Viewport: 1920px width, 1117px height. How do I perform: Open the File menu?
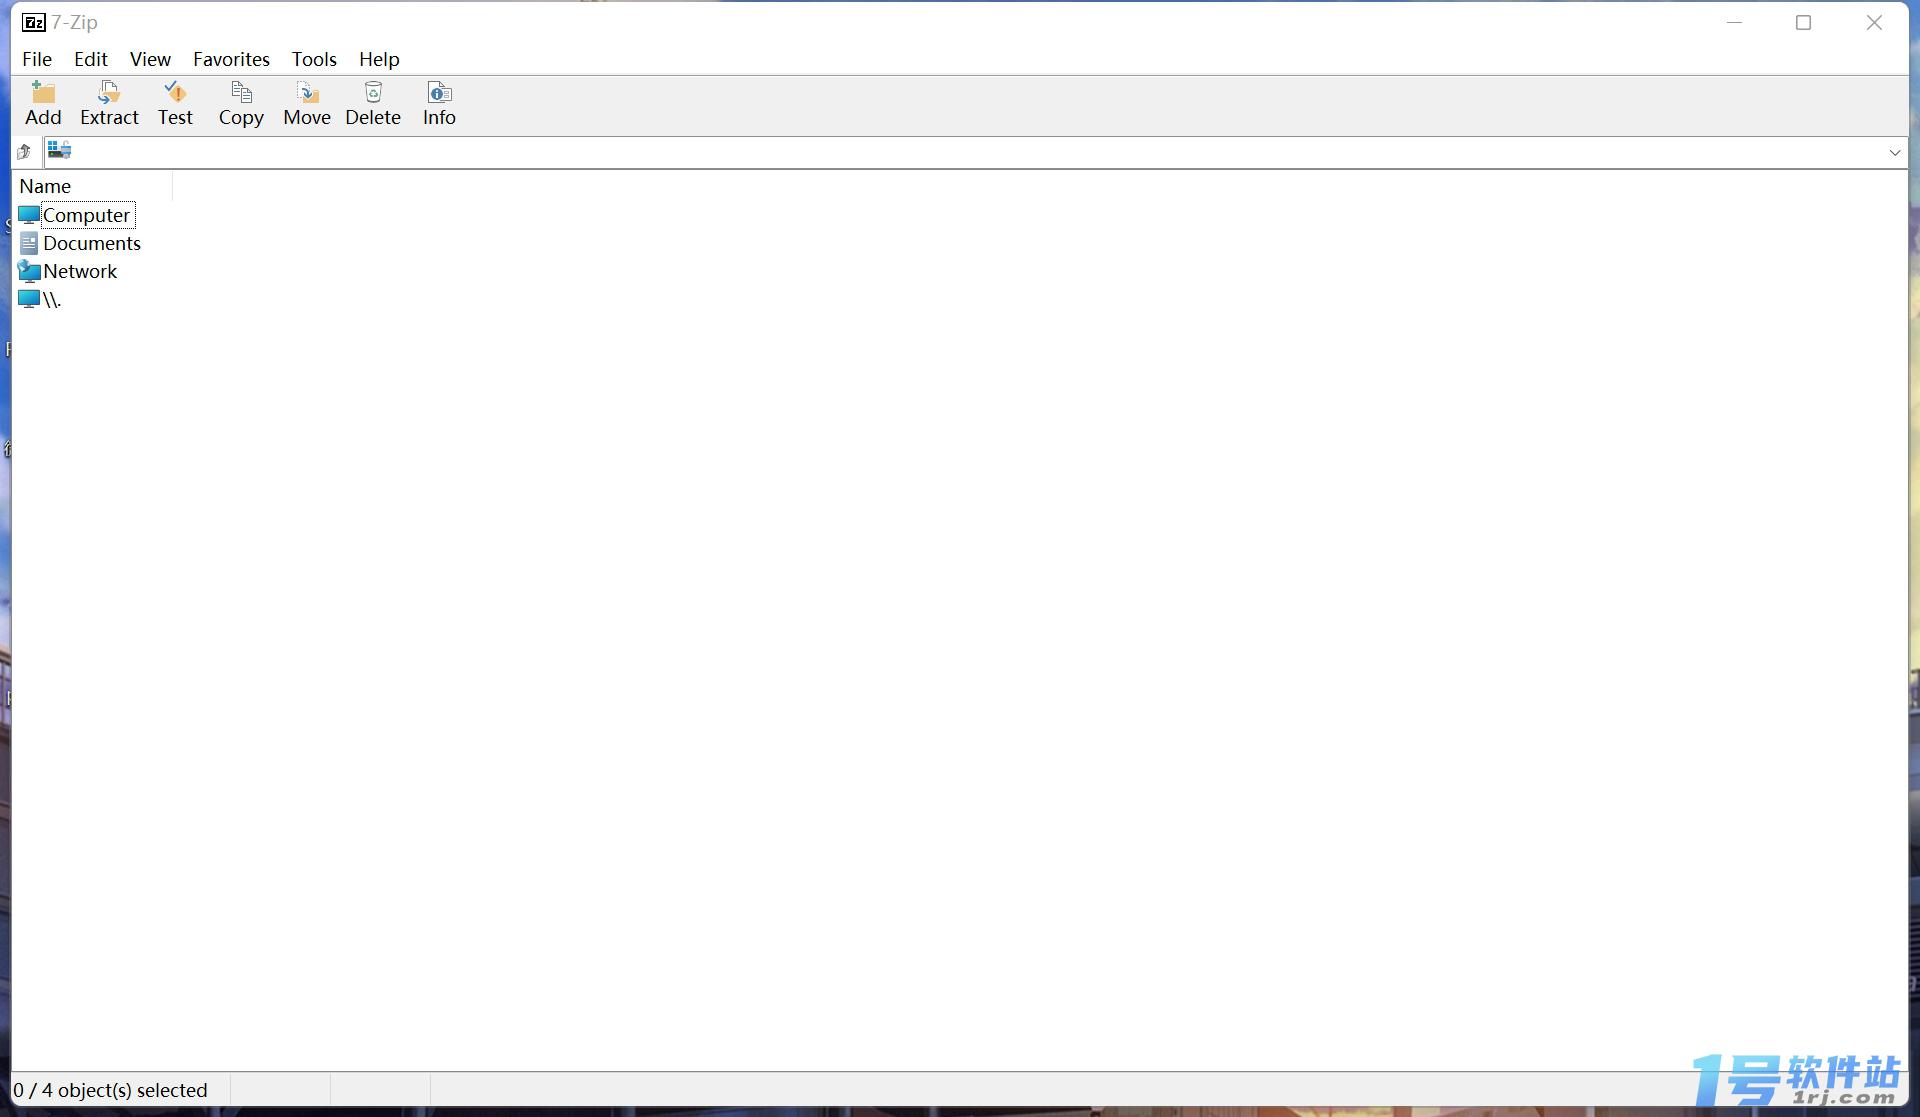tap(36, 59)
